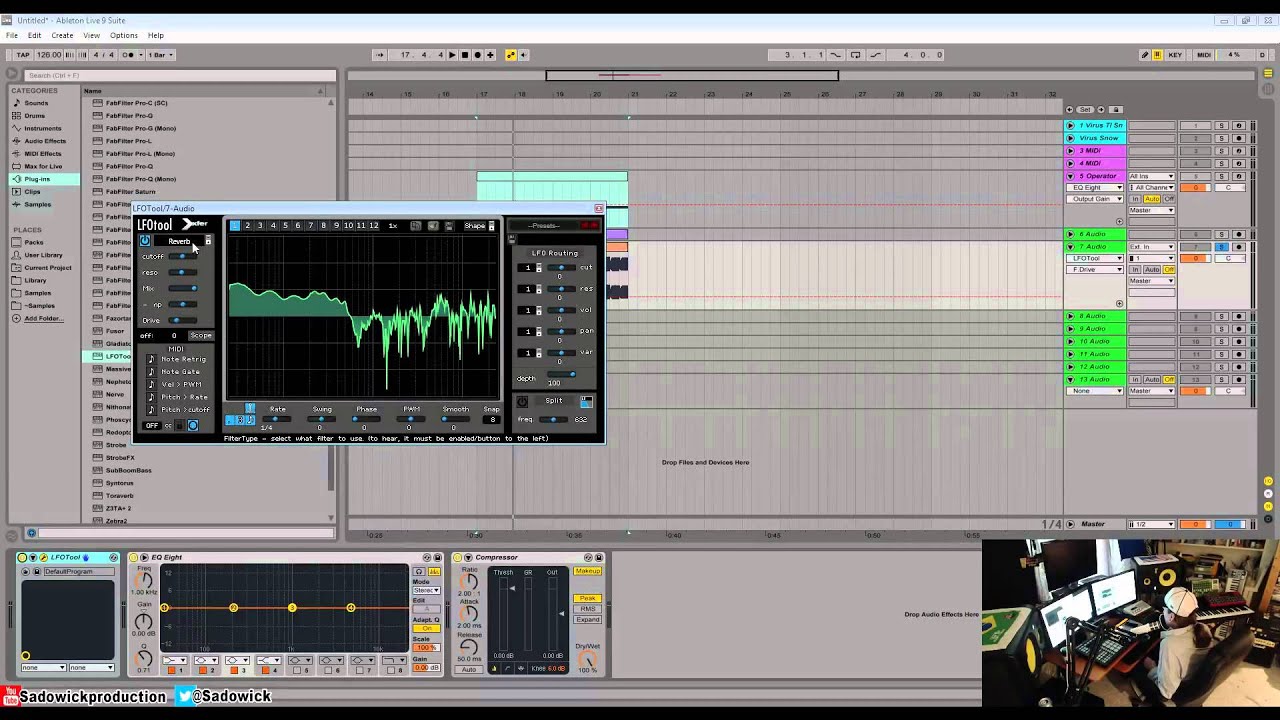Fold track 7 Audio

click(x=1070, y=247)
